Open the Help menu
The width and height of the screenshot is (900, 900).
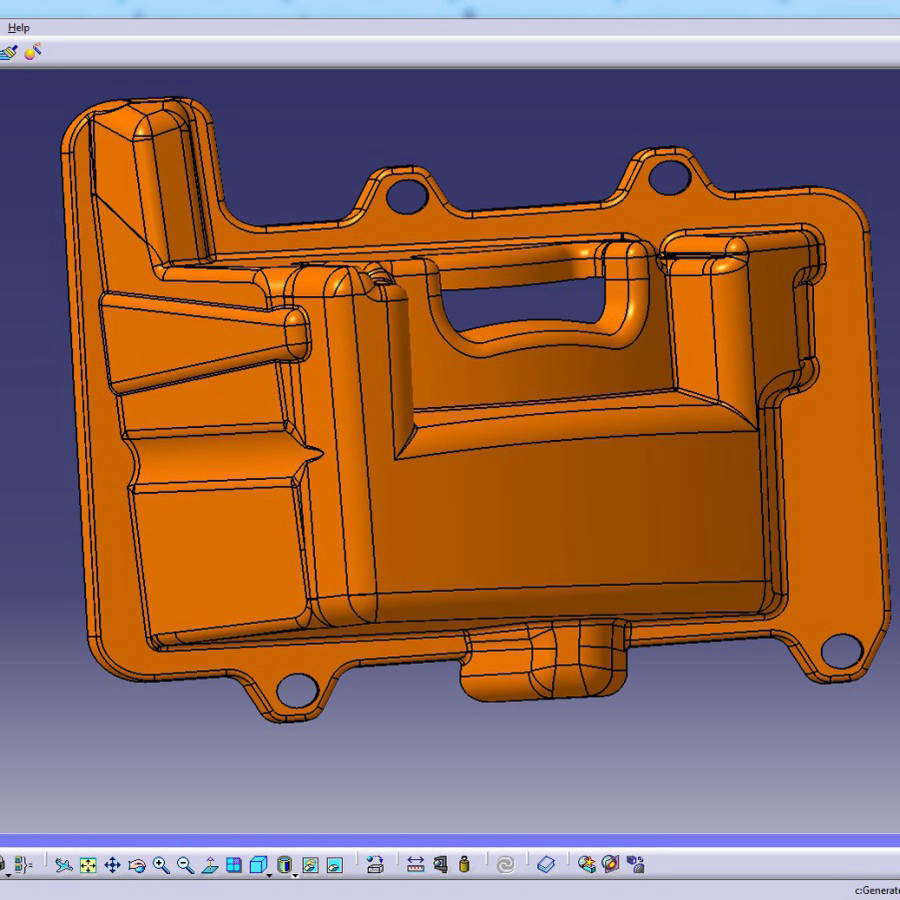click(x=19, y=28)
